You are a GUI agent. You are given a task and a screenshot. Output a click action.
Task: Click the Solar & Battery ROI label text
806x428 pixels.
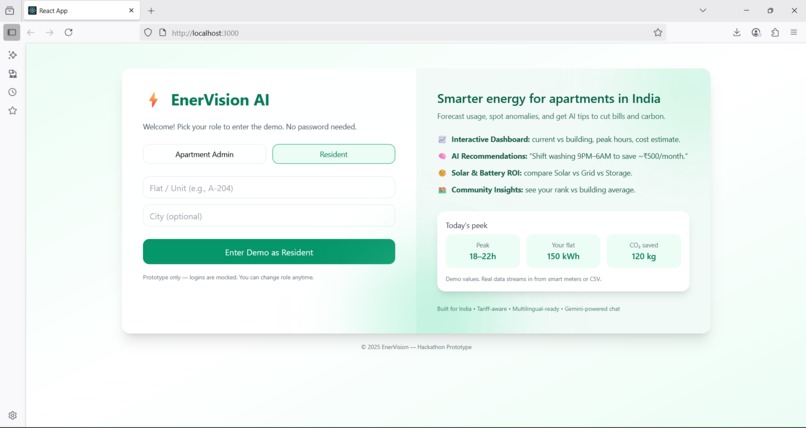486,173
